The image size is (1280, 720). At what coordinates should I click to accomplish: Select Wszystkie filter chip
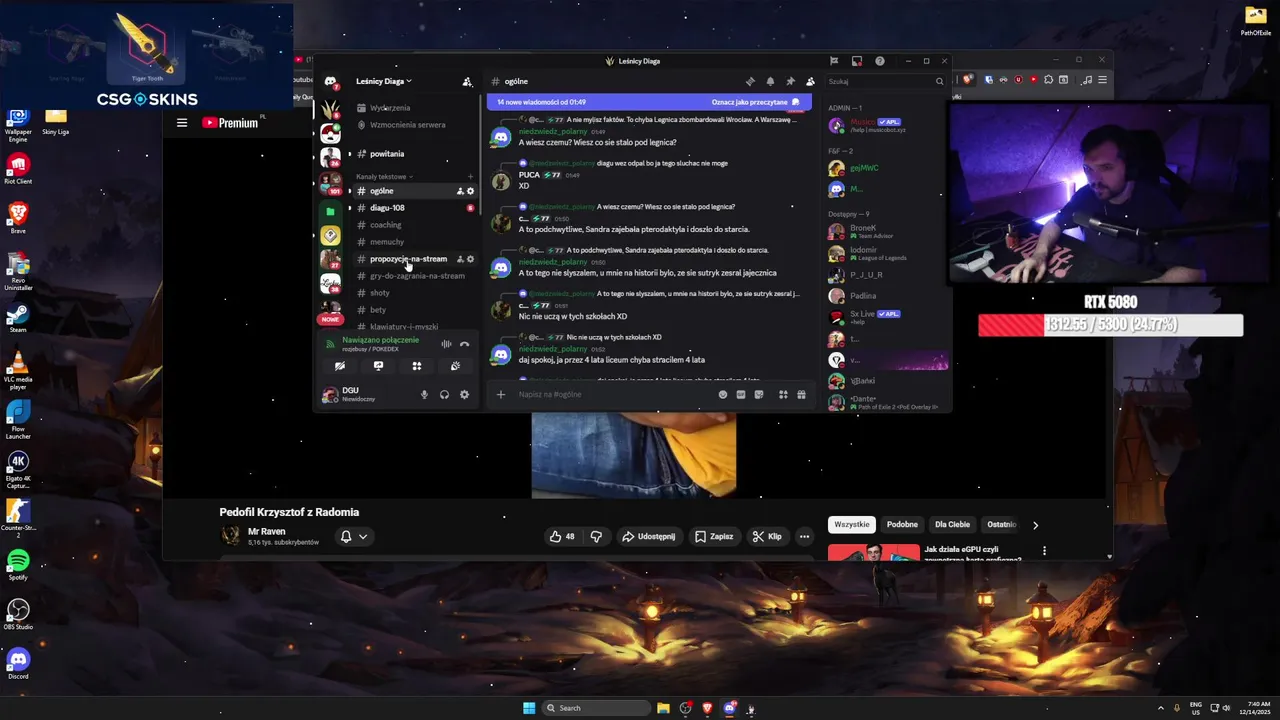pyautogui.click(x=852, y=524)
